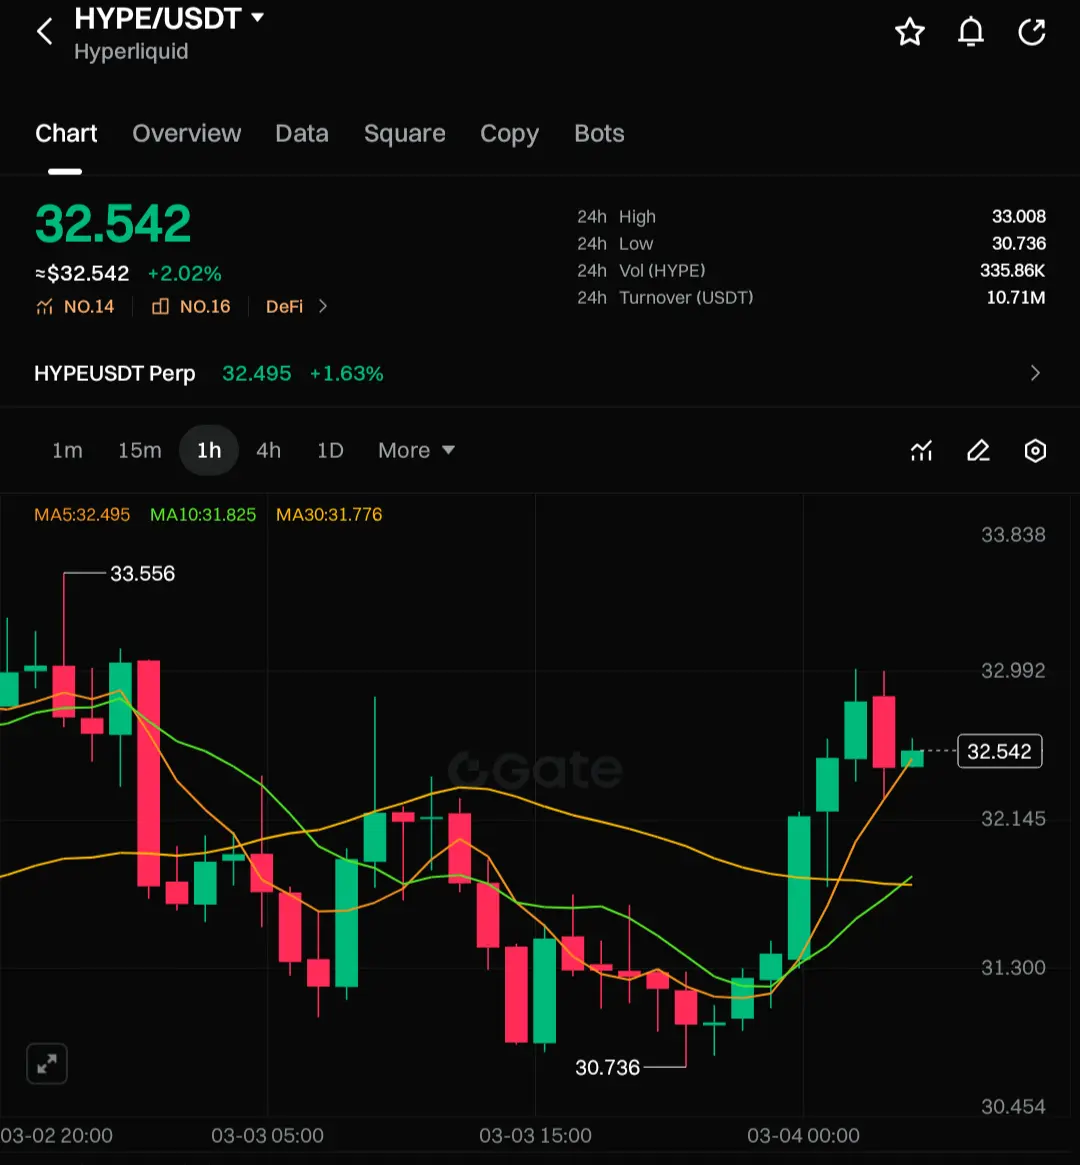The height and width of the screenshot is (1165, 1080).
Task: Switch to the Overview tab
Action: (x=186, y=133)
